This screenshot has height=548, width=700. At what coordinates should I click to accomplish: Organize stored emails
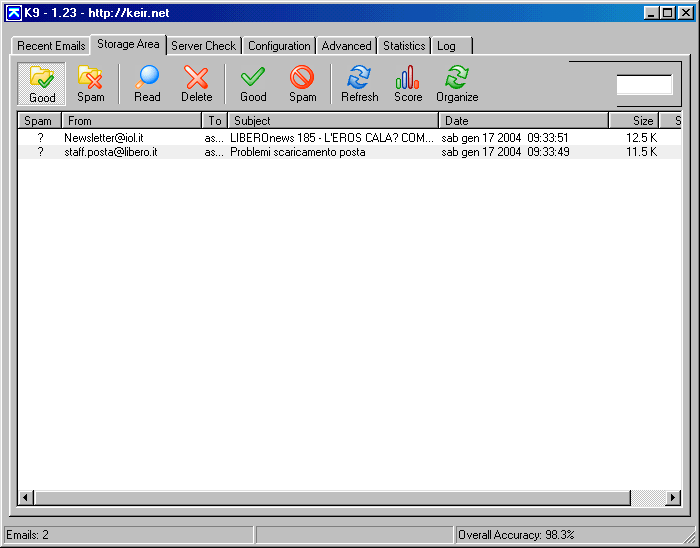click(457, 84)
